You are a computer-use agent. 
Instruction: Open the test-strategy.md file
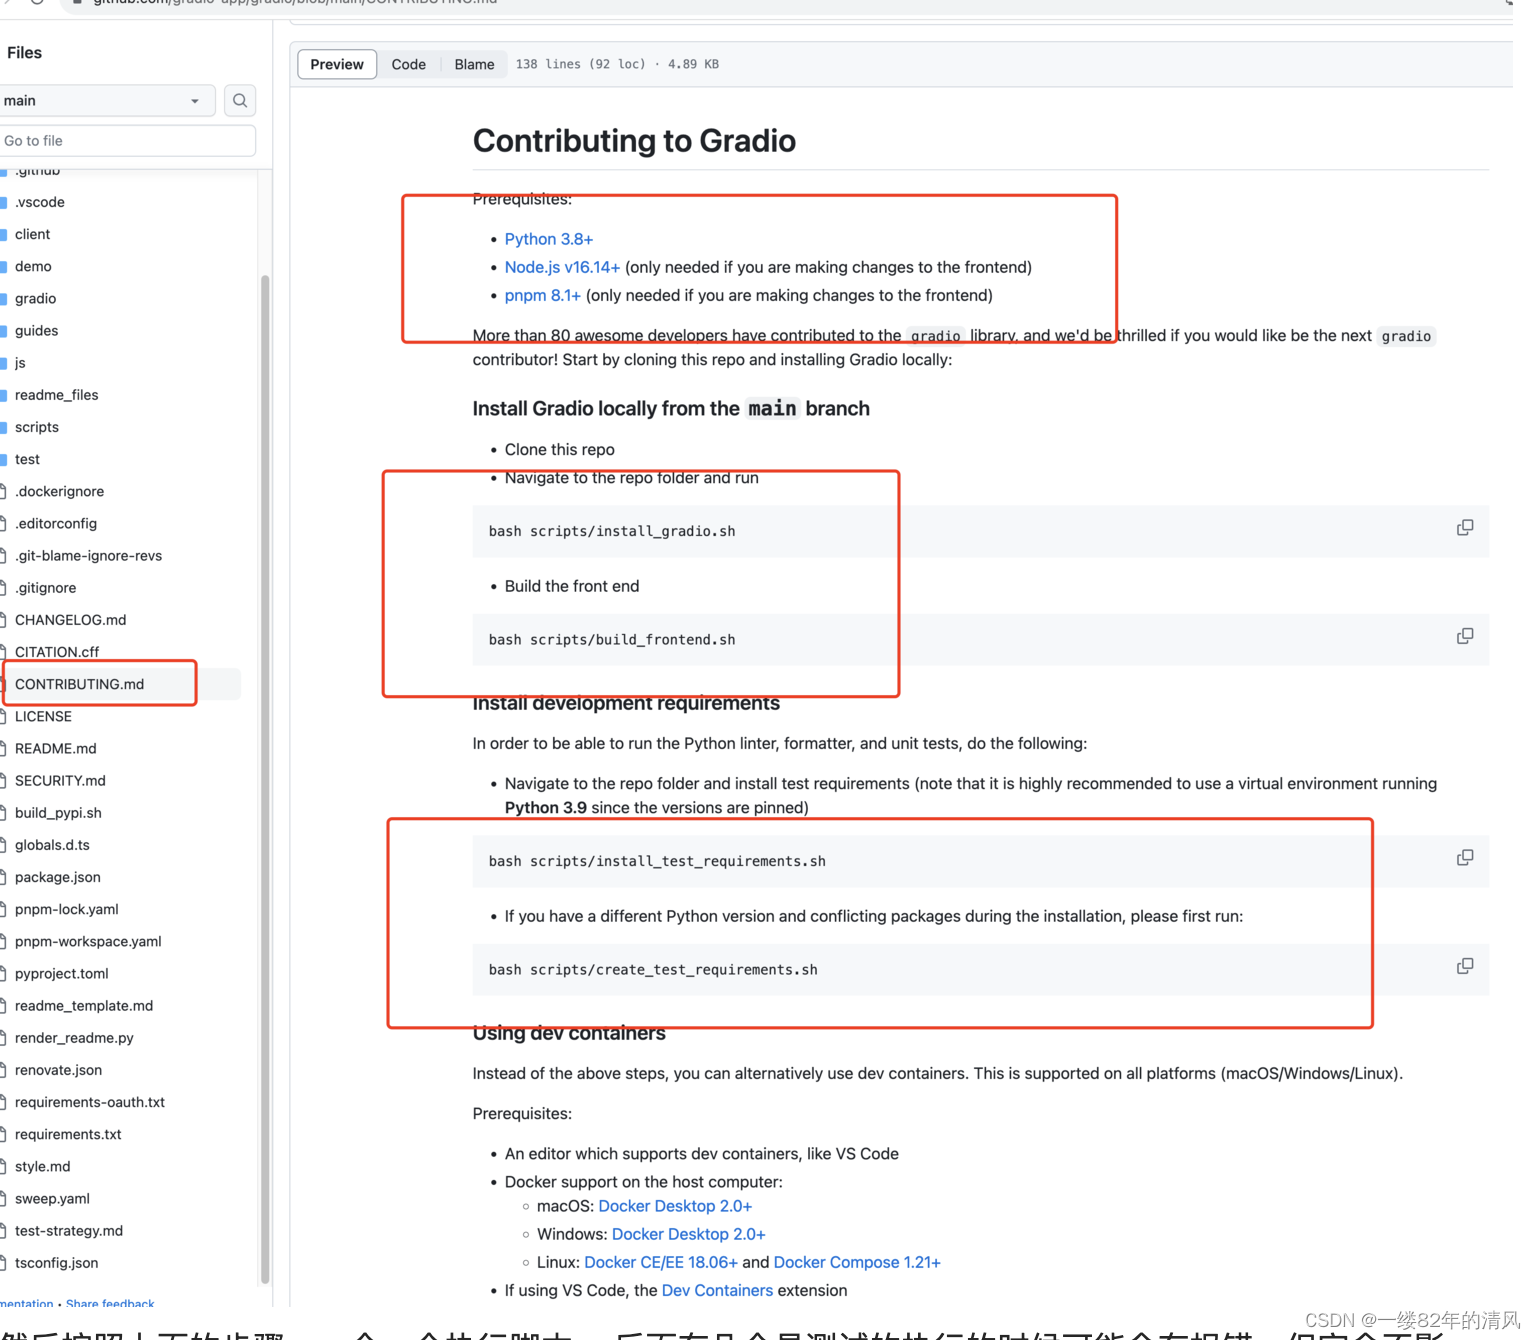pos(69,1230)
